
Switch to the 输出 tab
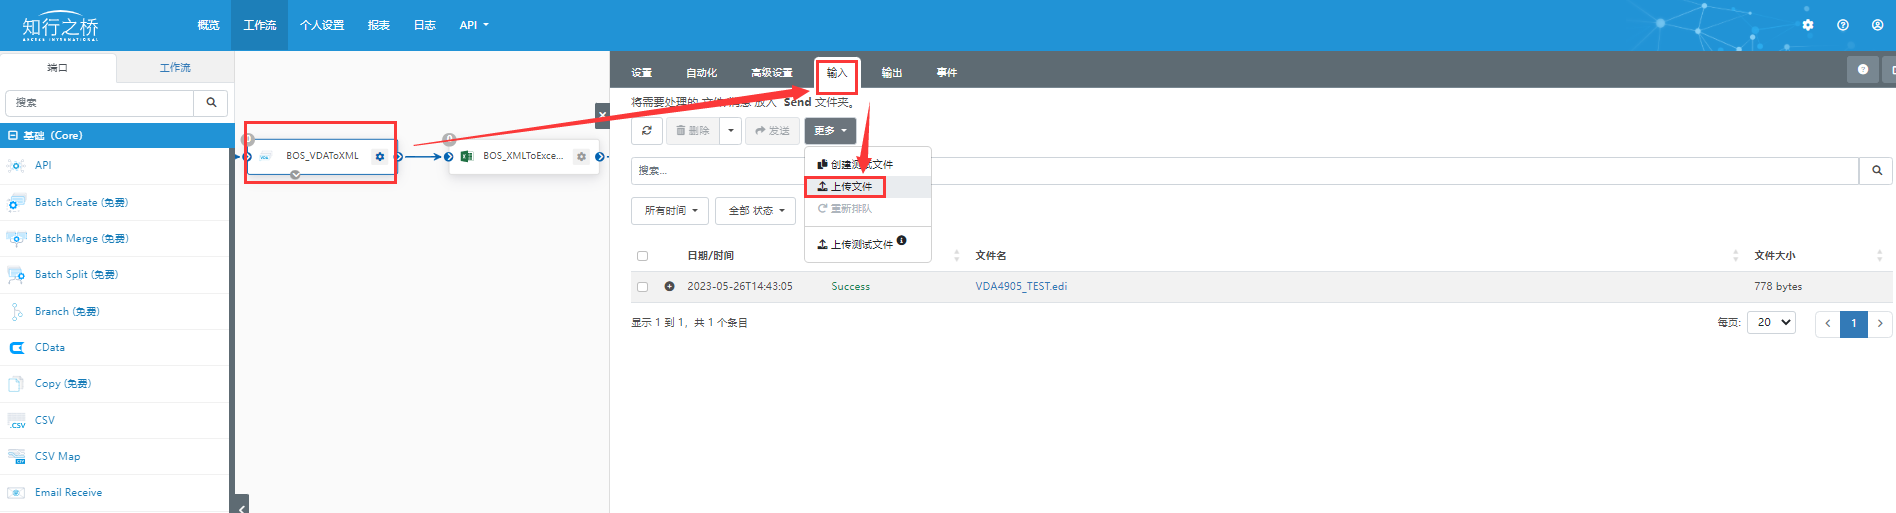coord(891,73)
